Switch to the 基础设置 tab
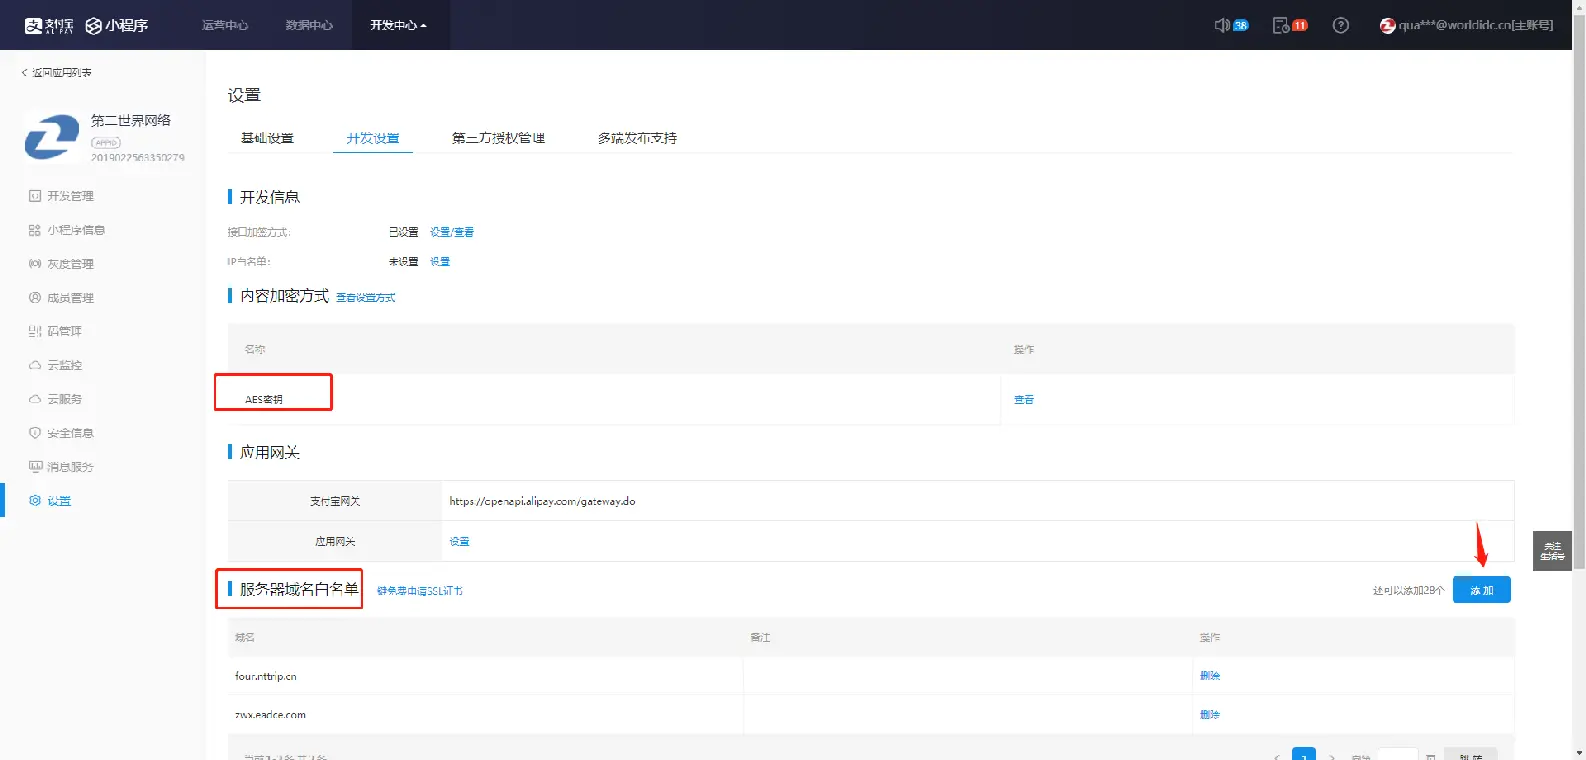 pos(267,138)
